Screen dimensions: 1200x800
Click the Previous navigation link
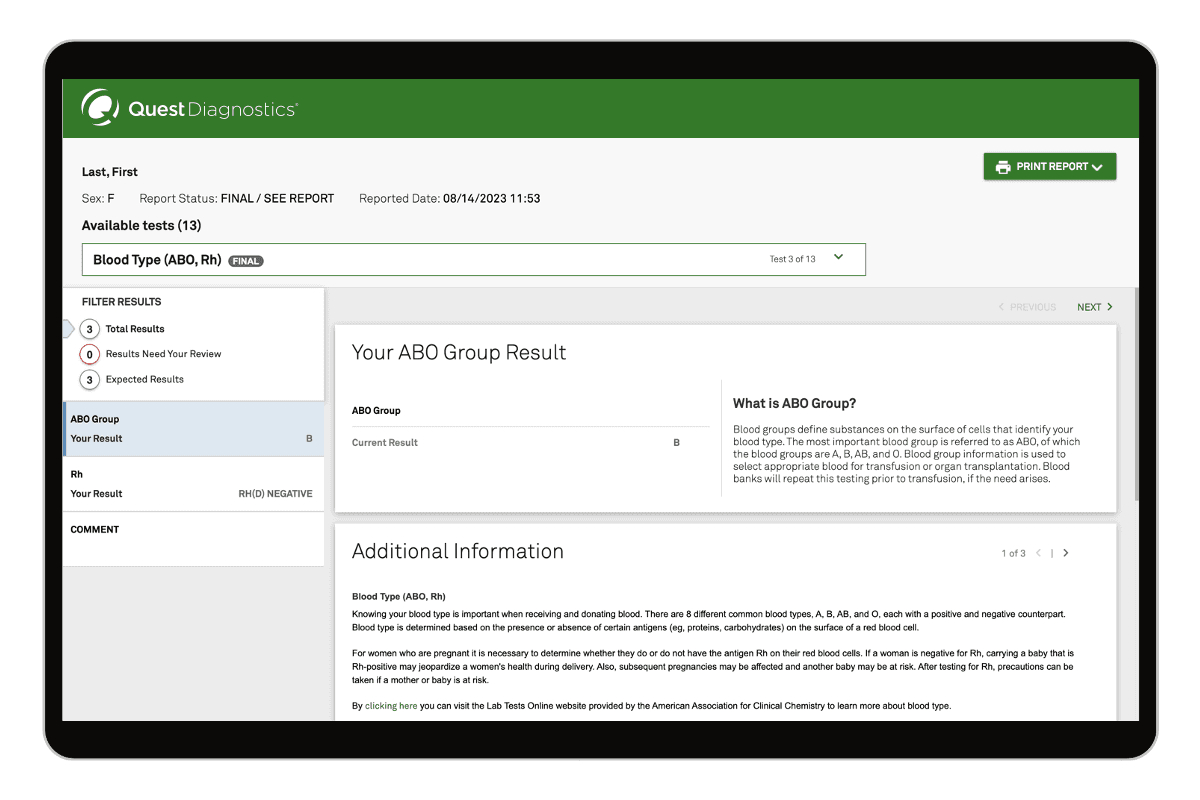[x=1032, y=307]
